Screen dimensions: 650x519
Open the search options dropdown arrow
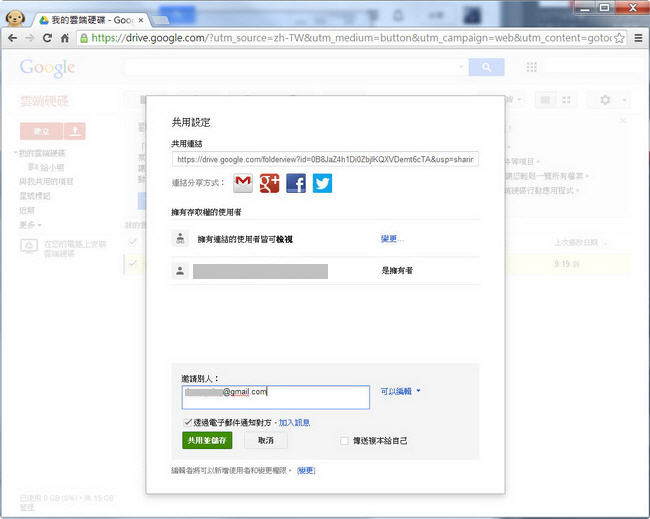pos(461,67)
